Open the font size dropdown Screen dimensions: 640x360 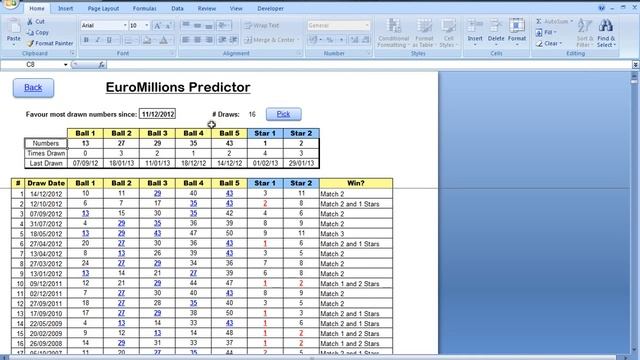pyautogui.click(x=147, y=25)
